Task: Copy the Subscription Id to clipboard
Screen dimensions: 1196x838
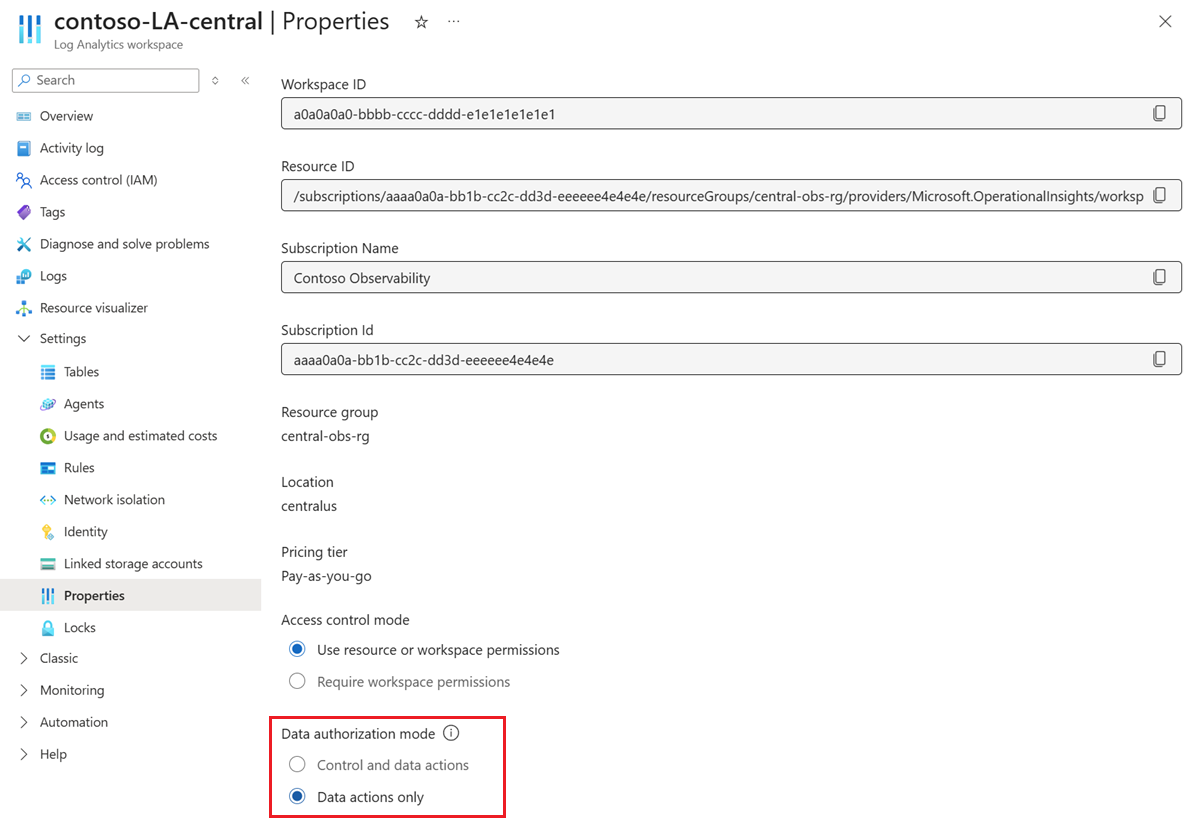Action: click(1159, 359)
